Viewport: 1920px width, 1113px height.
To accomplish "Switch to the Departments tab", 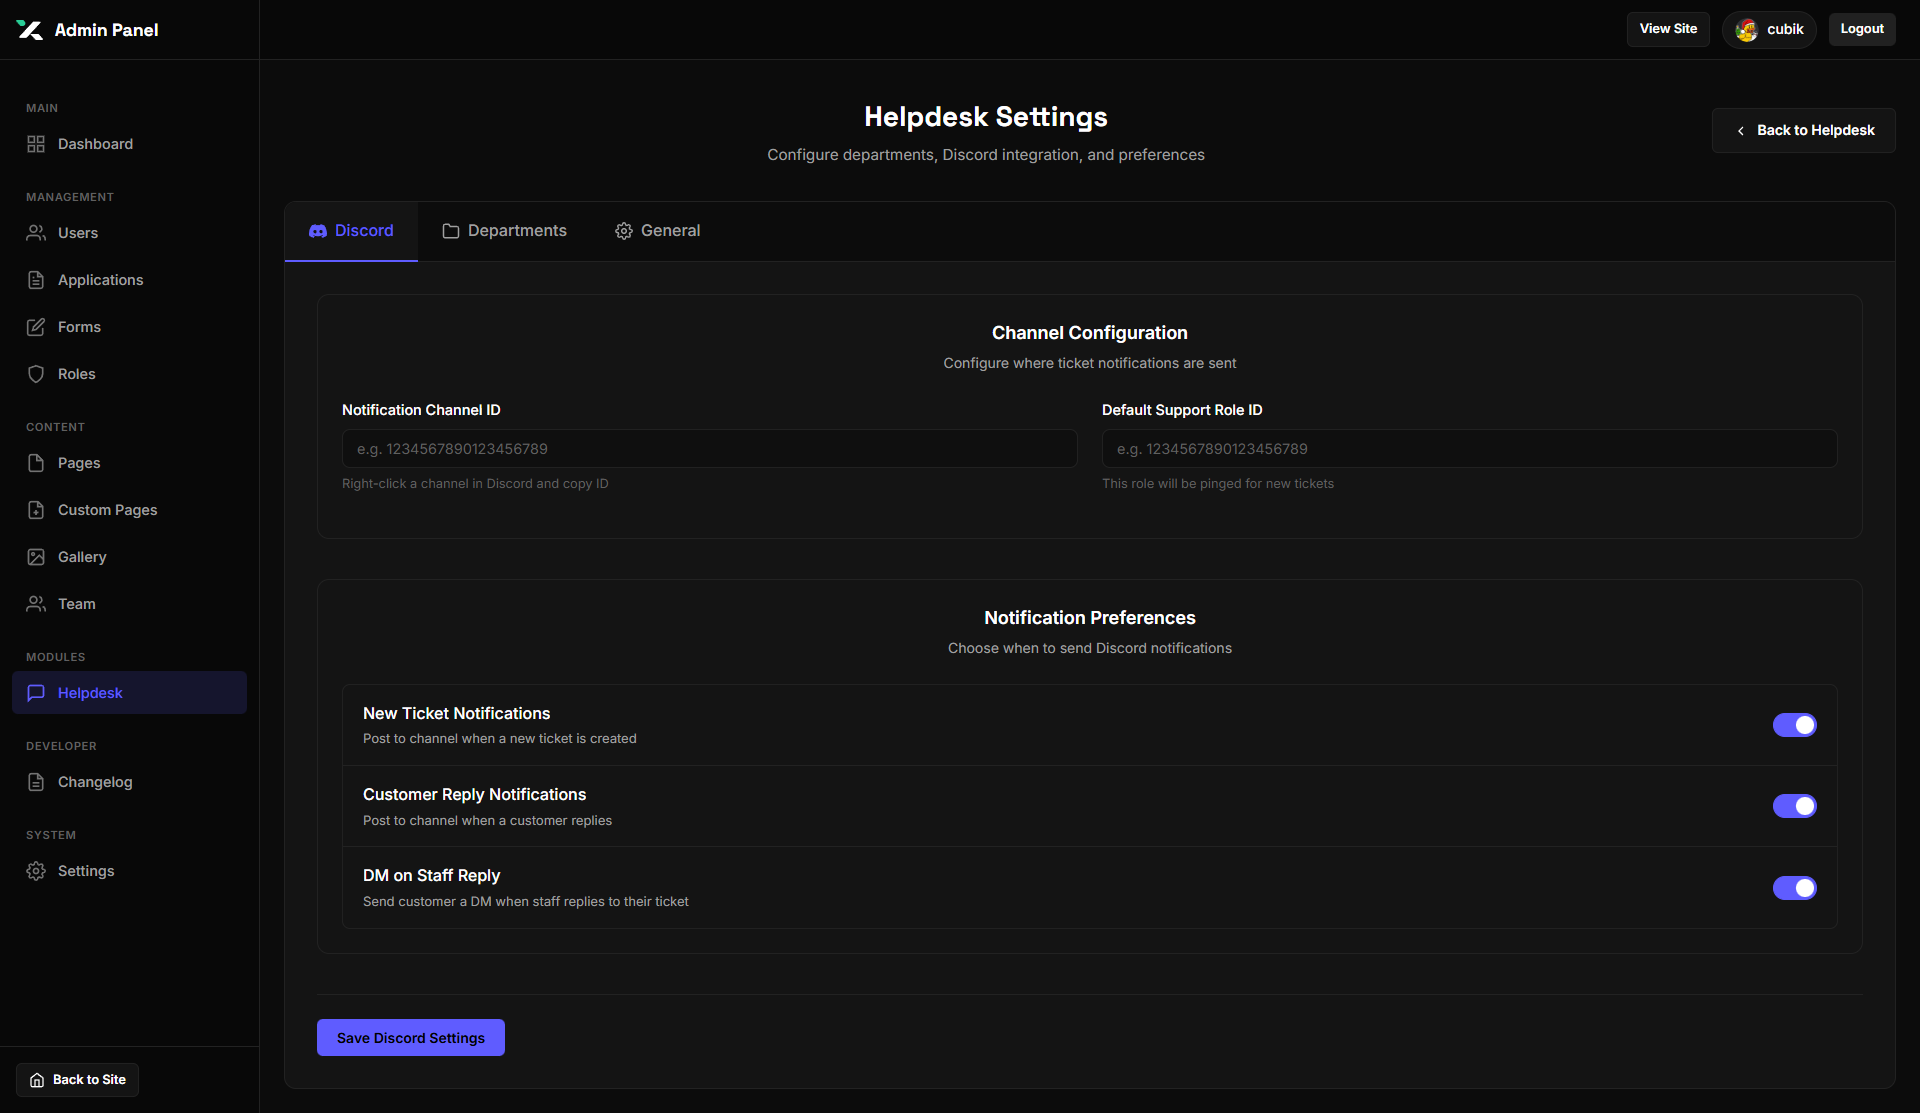I will click(504, 231).
